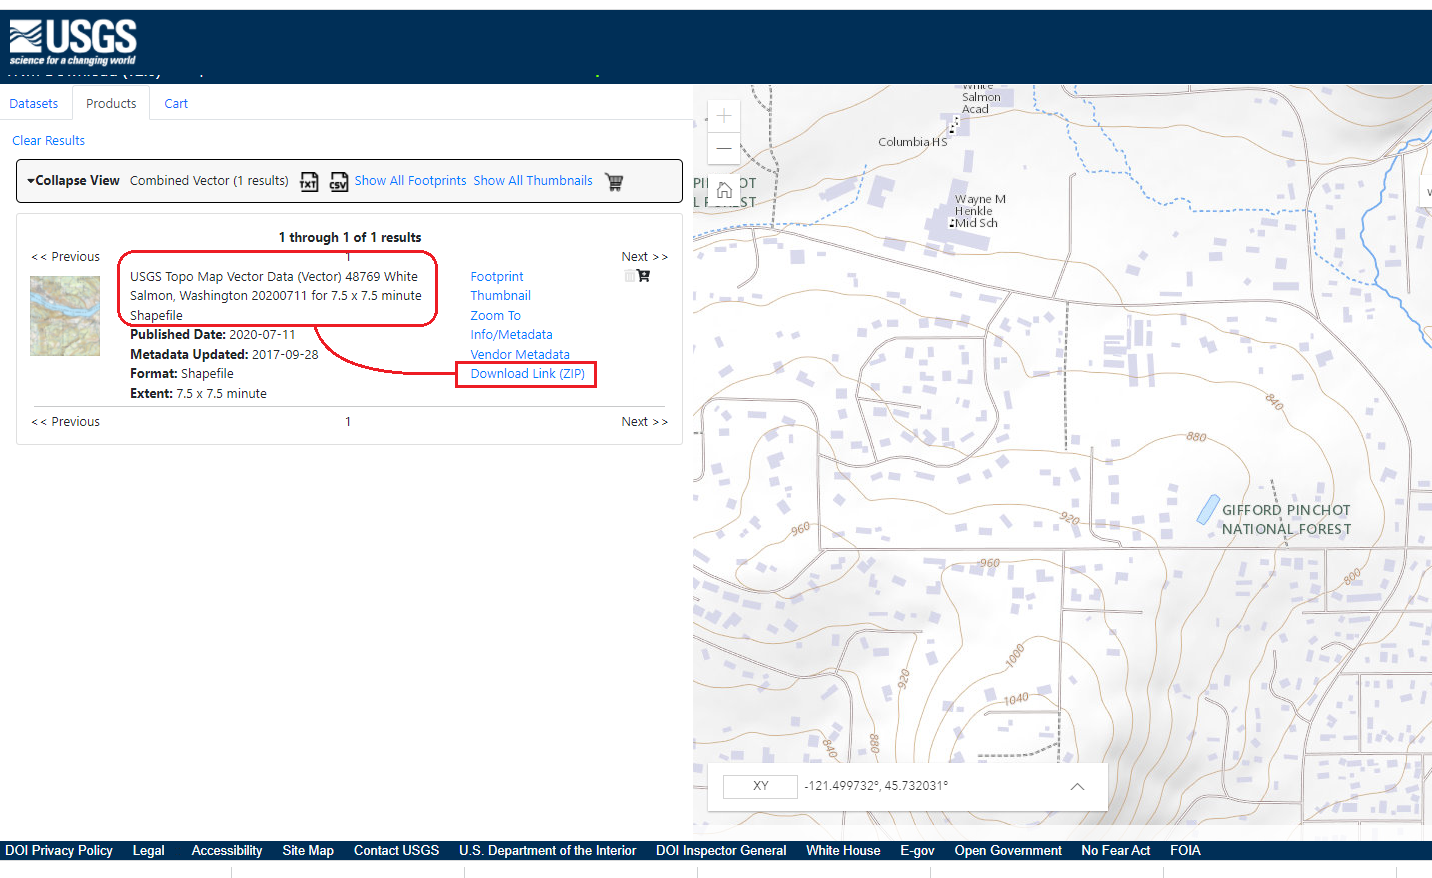The image size is (1432, 878).
Task: Expand the panel arrow on the map's right edge
Action: click(1425, 190)
